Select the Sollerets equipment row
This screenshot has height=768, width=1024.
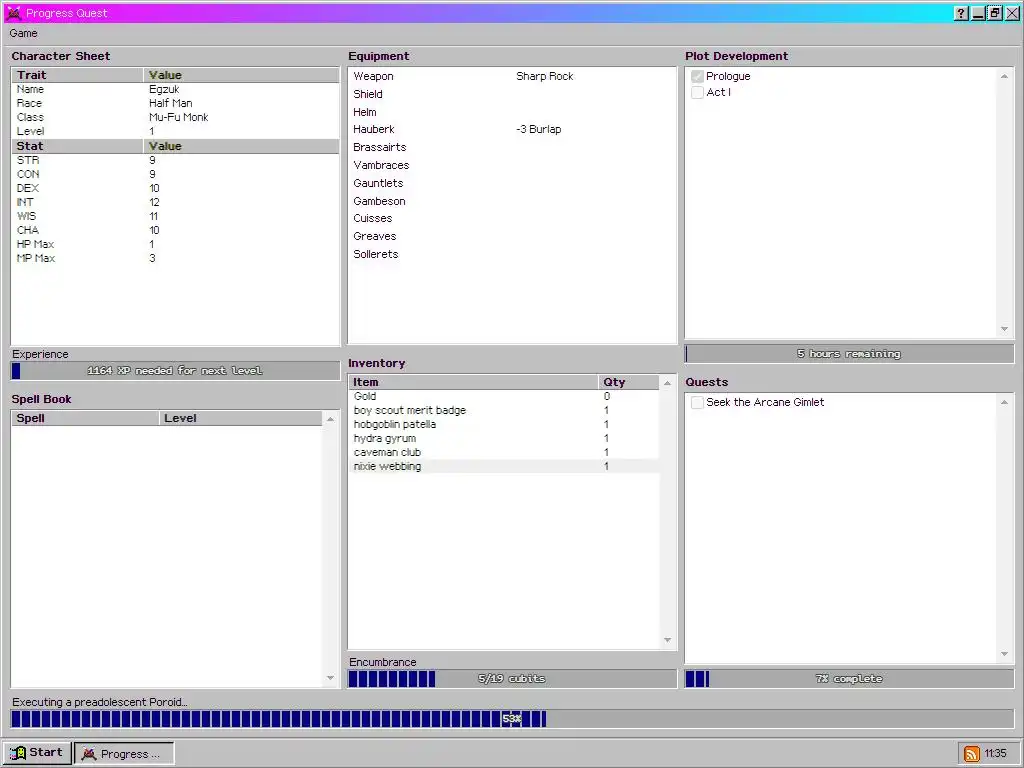tap(513, 254)
